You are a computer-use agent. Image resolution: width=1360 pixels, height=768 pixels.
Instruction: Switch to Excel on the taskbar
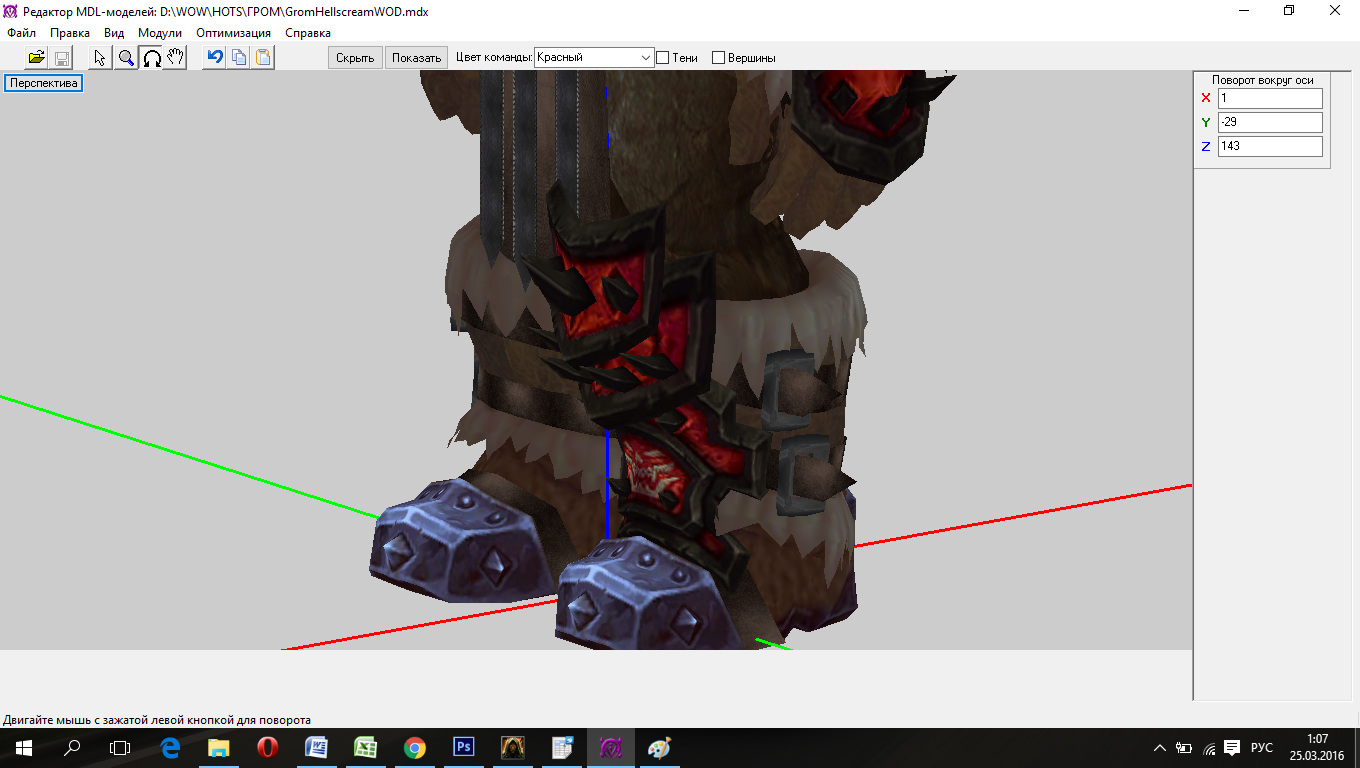click(365, 748)
